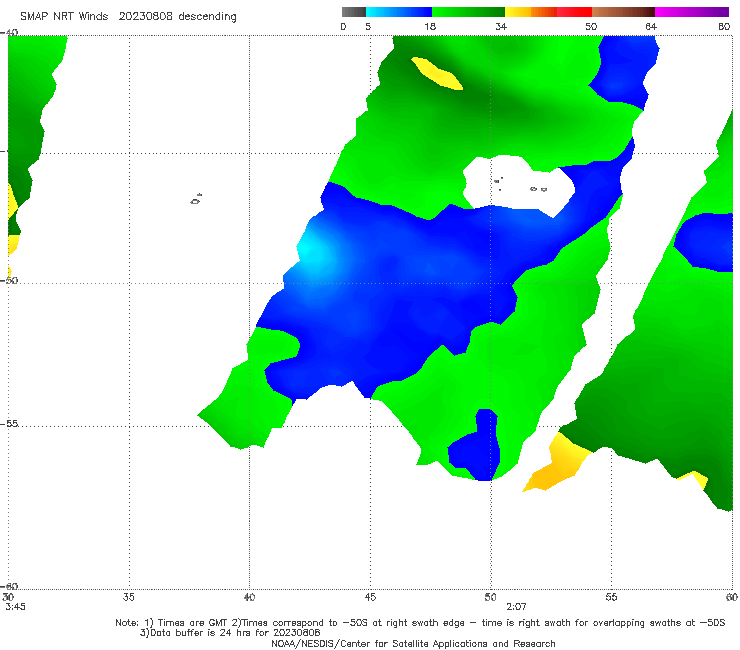The width and height of the screenshot is (740, 650).
Task: Click the swath time label '3:45'
Action: tap(15, 607)
